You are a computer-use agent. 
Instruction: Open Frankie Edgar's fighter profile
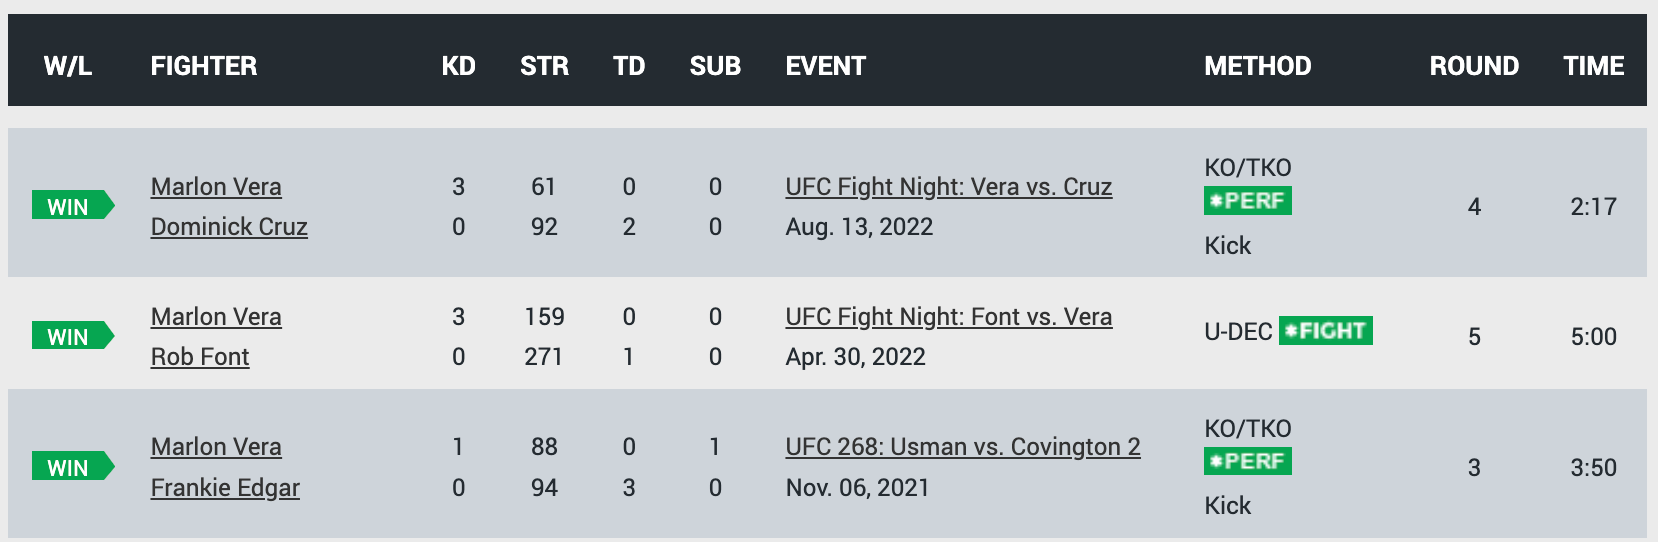click(x=225, y=488)
